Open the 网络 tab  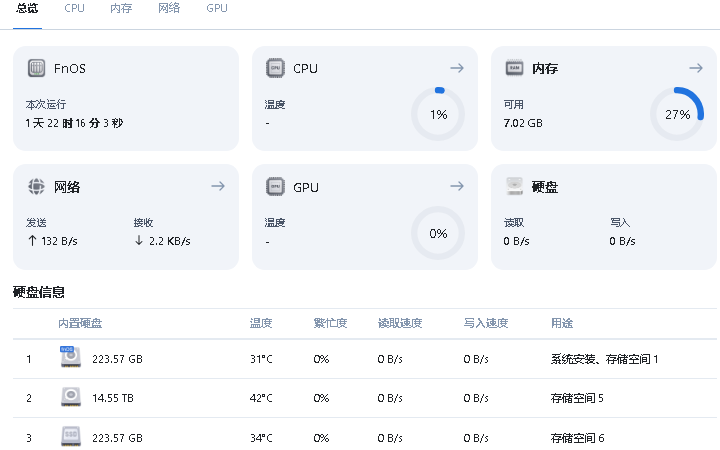[169, 8]
